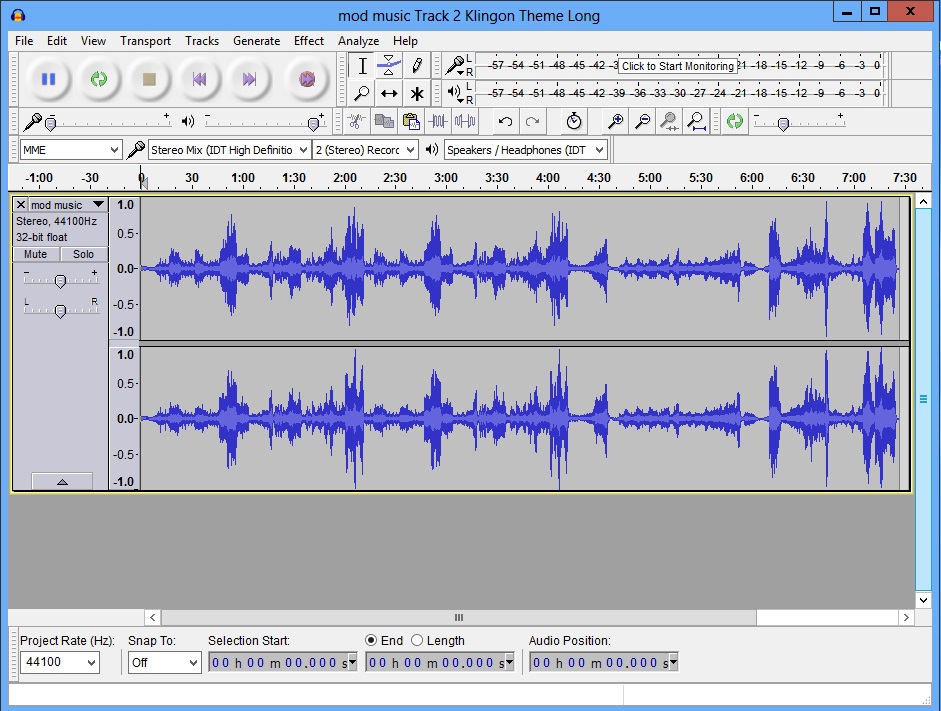Screen dimensions: 941x711
Task: Mute the mod music track
Action: pos(35,254)
